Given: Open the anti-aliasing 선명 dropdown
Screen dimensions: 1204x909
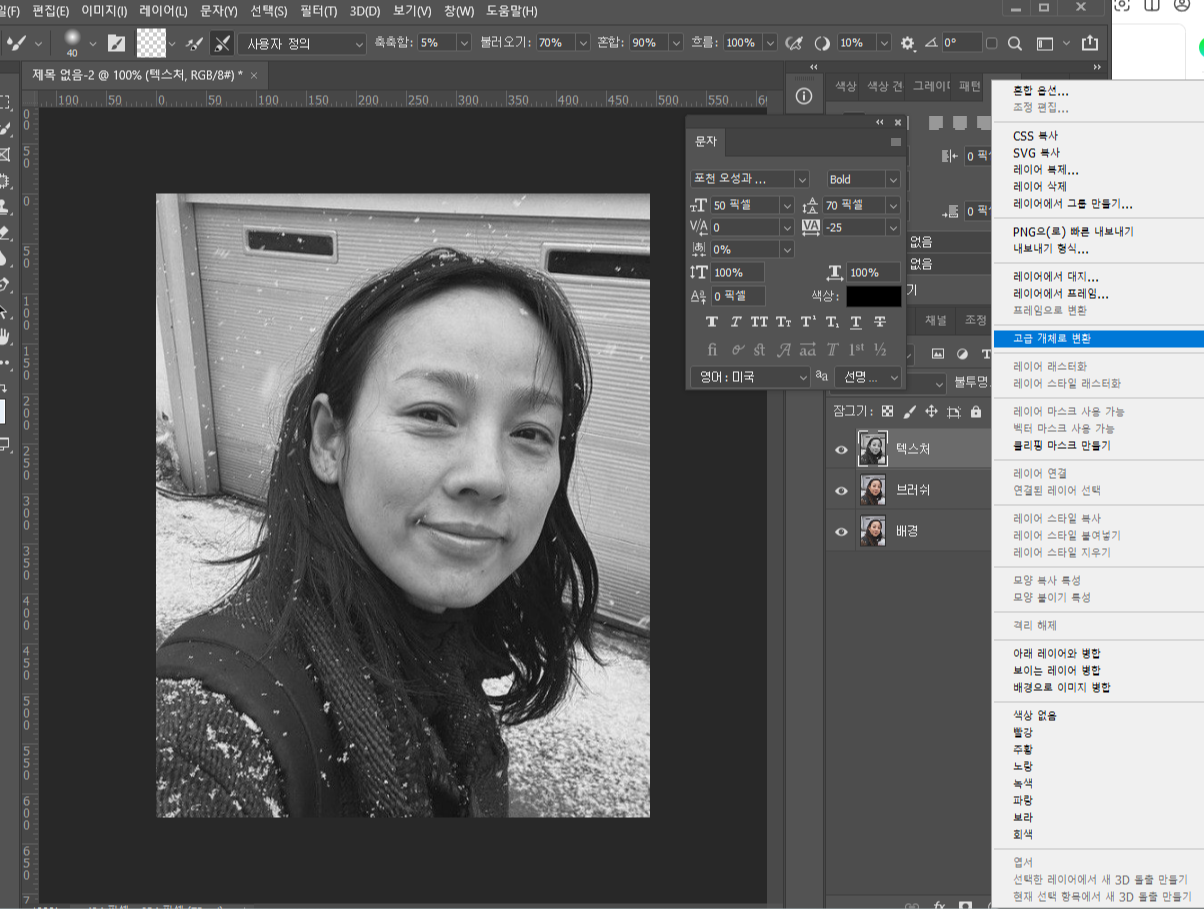Looking at the screenshot, I should (867, 377).
